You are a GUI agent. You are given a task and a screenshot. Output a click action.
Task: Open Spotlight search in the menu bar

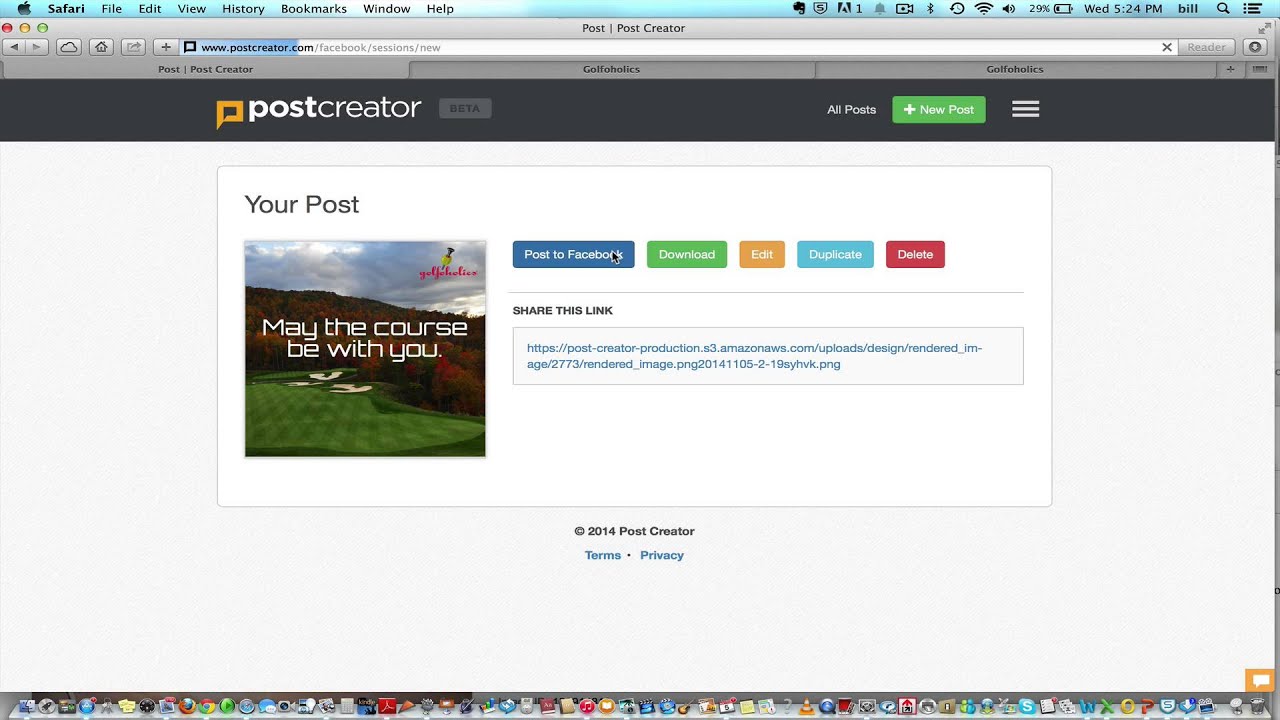(1223, 8)
